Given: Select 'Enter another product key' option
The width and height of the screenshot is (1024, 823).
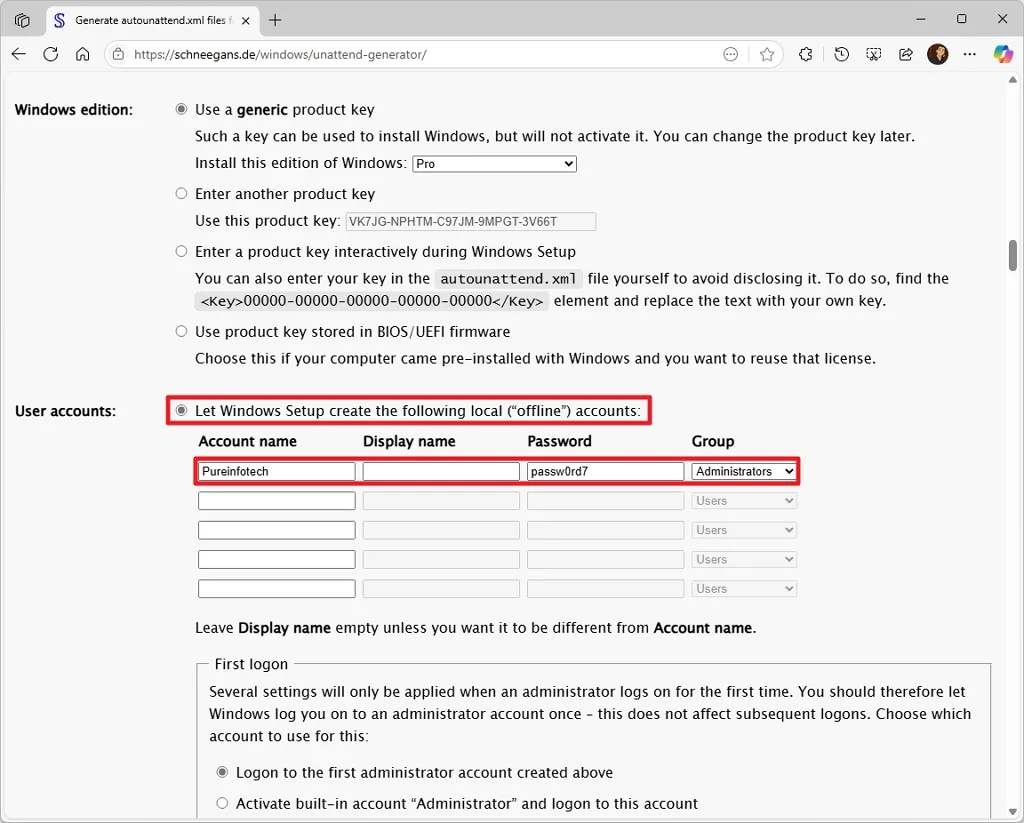Looking at the screenshot, I should click(x=181, y=193).
